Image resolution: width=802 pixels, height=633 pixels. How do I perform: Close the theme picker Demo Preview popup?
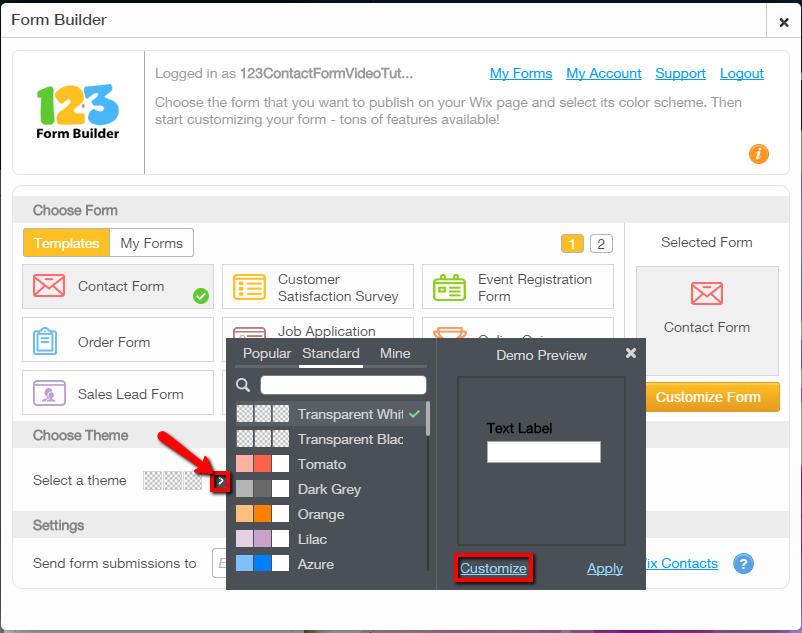[x=631, y=353]
